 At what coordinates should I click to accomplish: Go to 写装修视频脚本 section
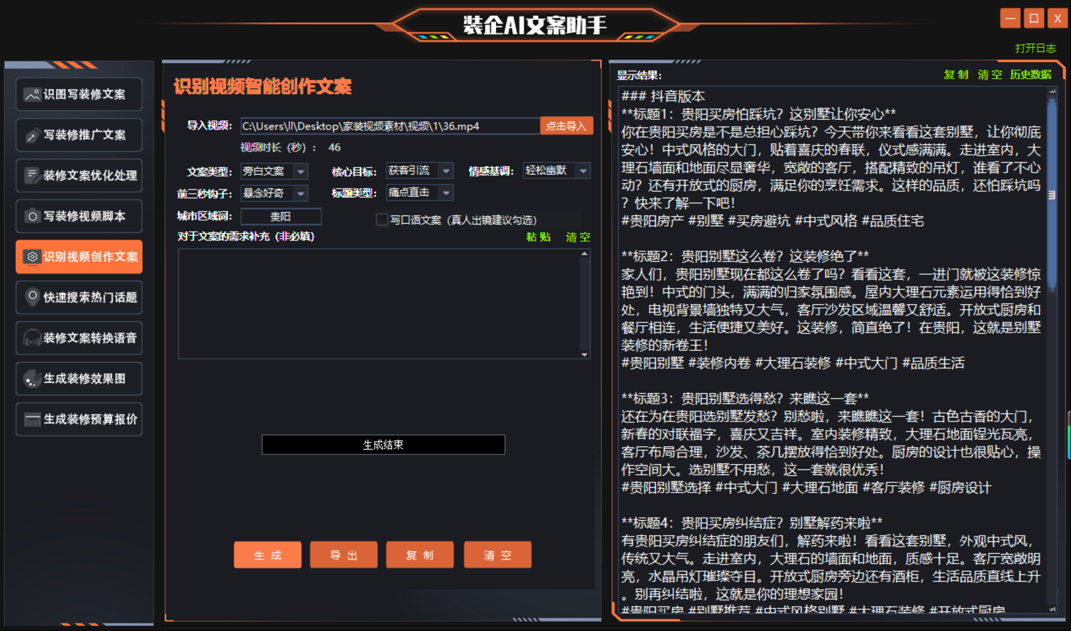(x=79, y=216)
